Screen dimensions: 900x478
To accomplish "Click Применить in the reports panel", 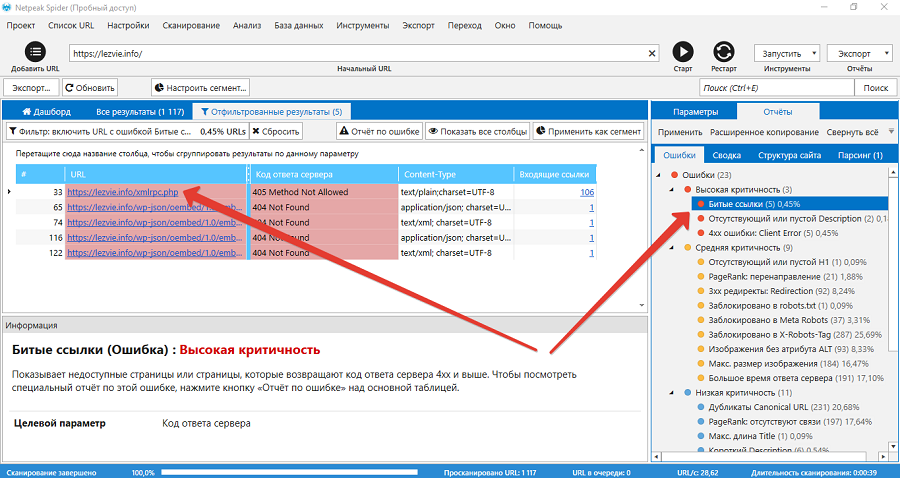I will [x=680, y=132].
